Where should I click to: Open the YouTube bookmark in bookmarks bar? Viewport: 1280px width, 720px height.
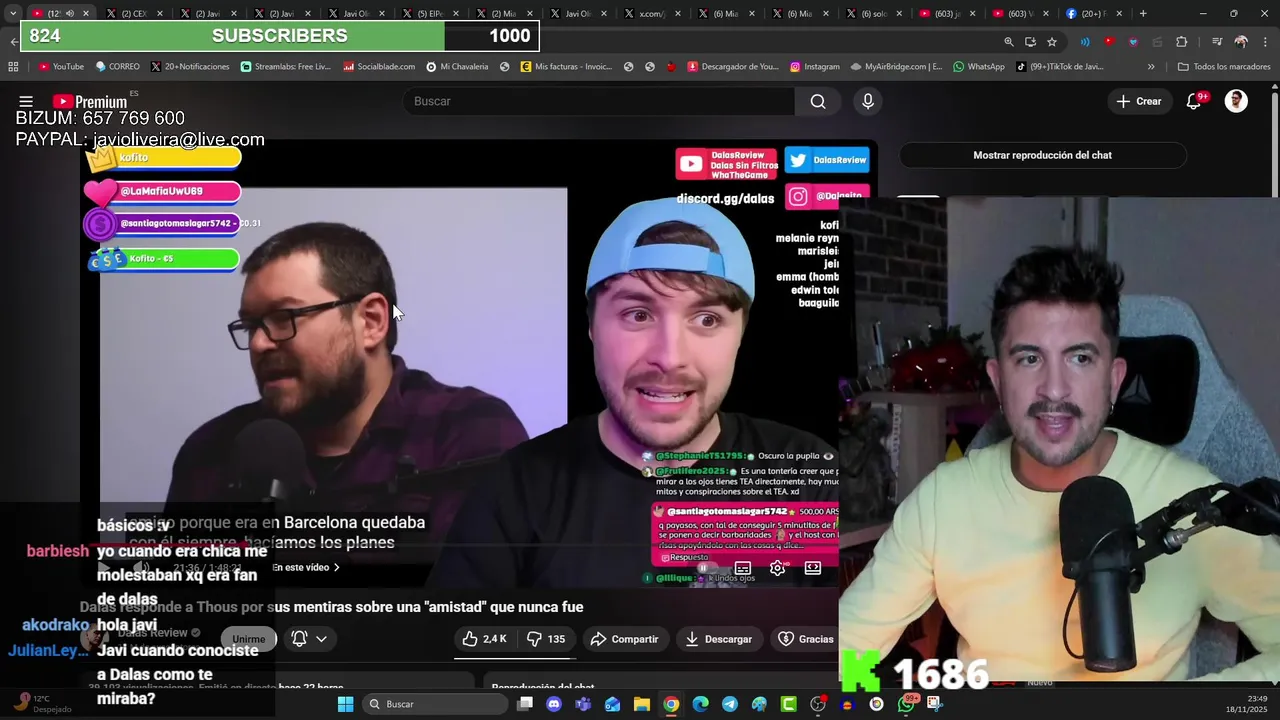[61, 67]
